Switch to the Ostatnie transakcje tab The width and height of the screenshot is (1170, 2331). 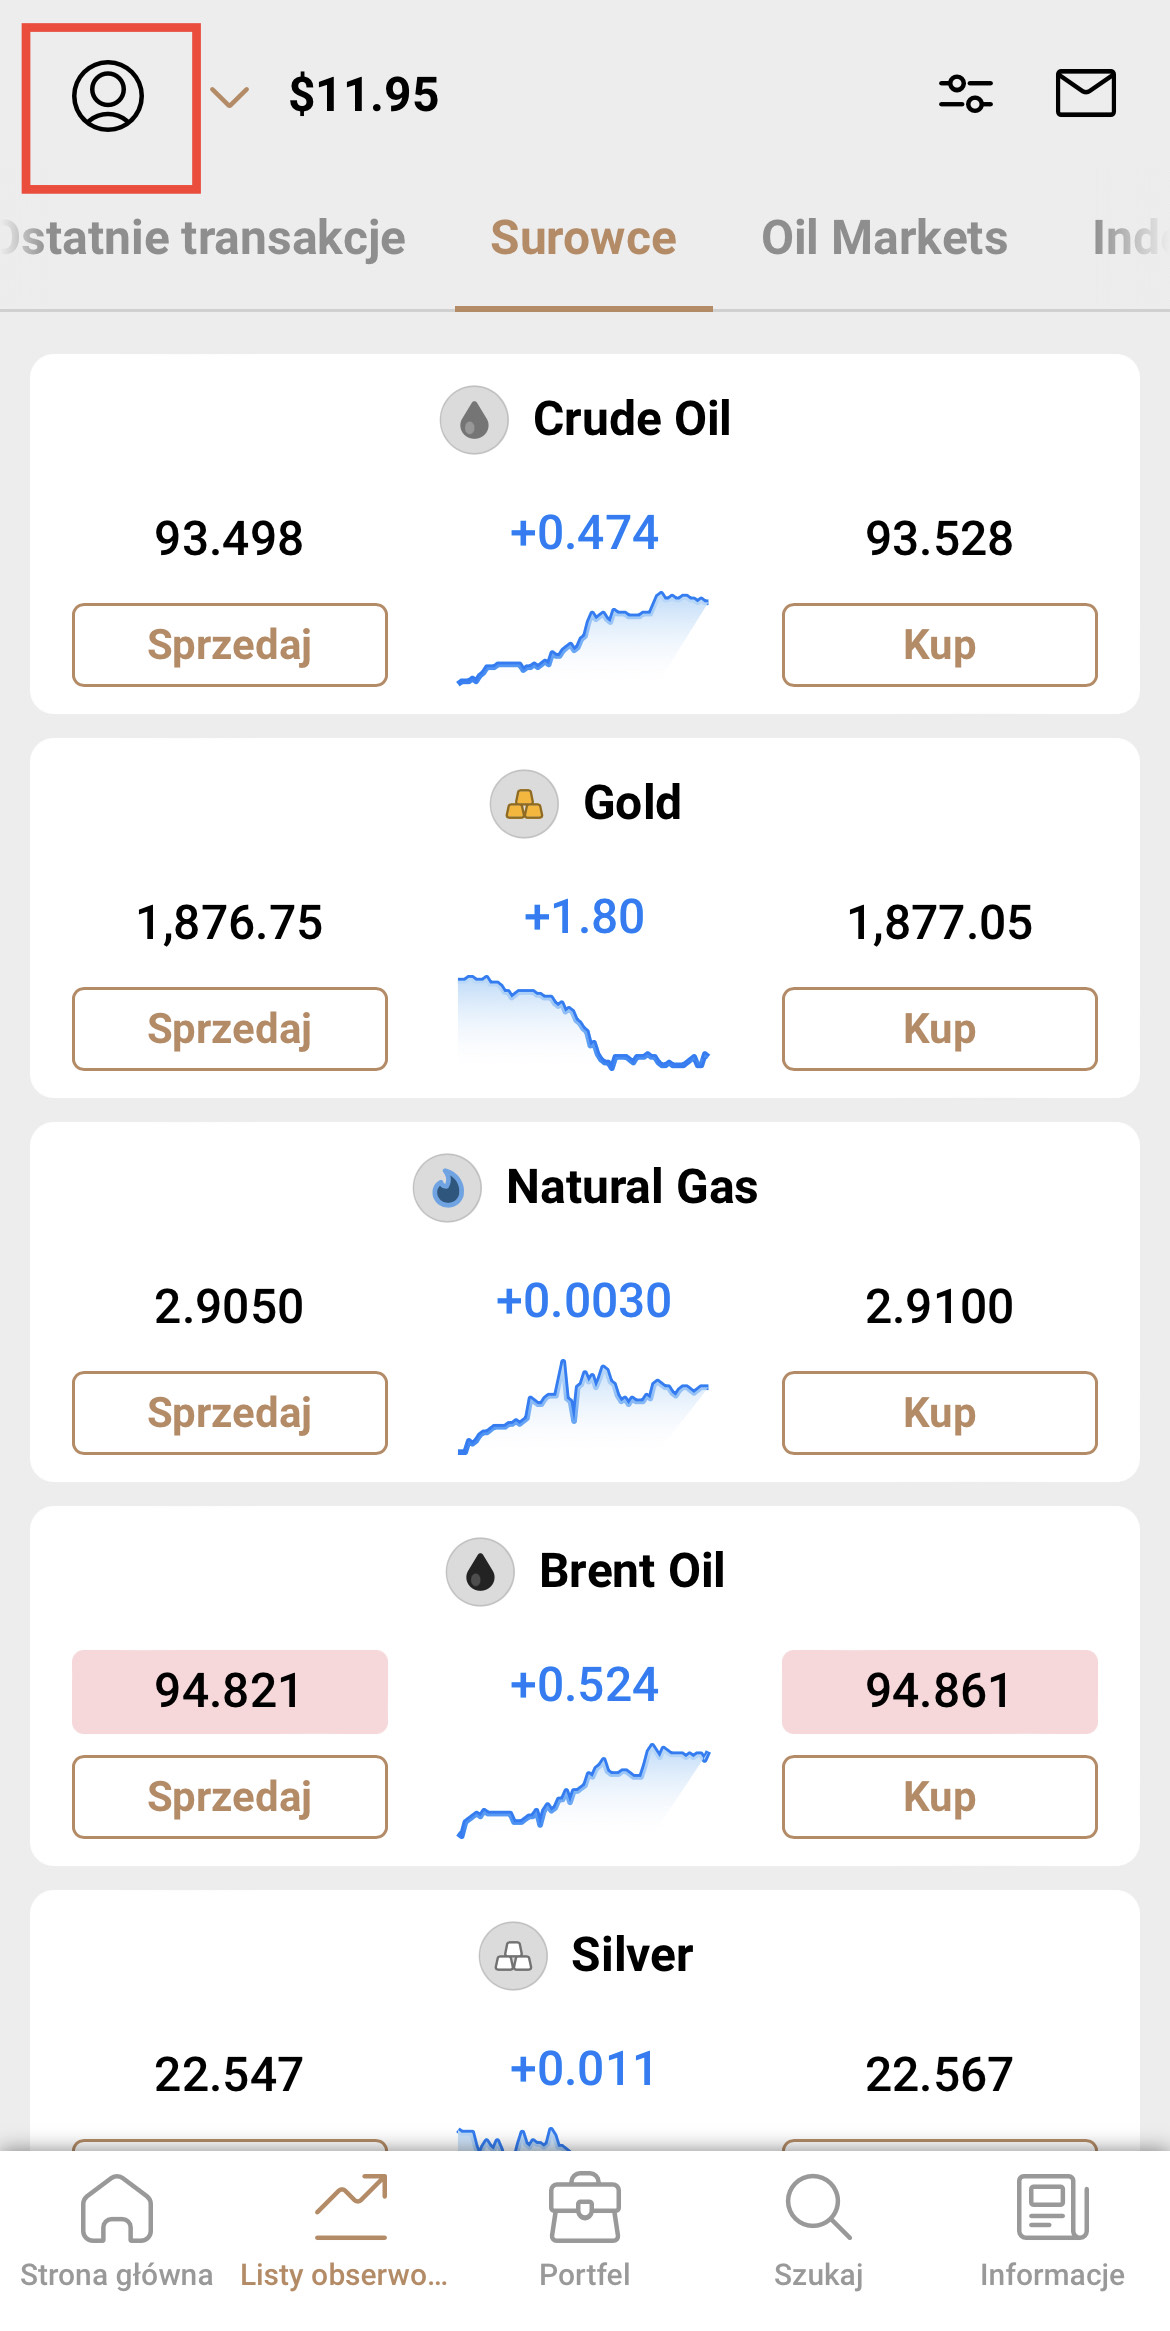pyautogui.click(x=203, y=238)
